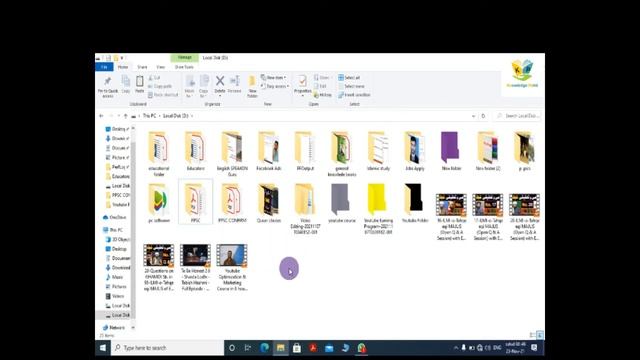Create a New folder from ribbon
This screenshot has height=360, width=640.
coord(252,86)
